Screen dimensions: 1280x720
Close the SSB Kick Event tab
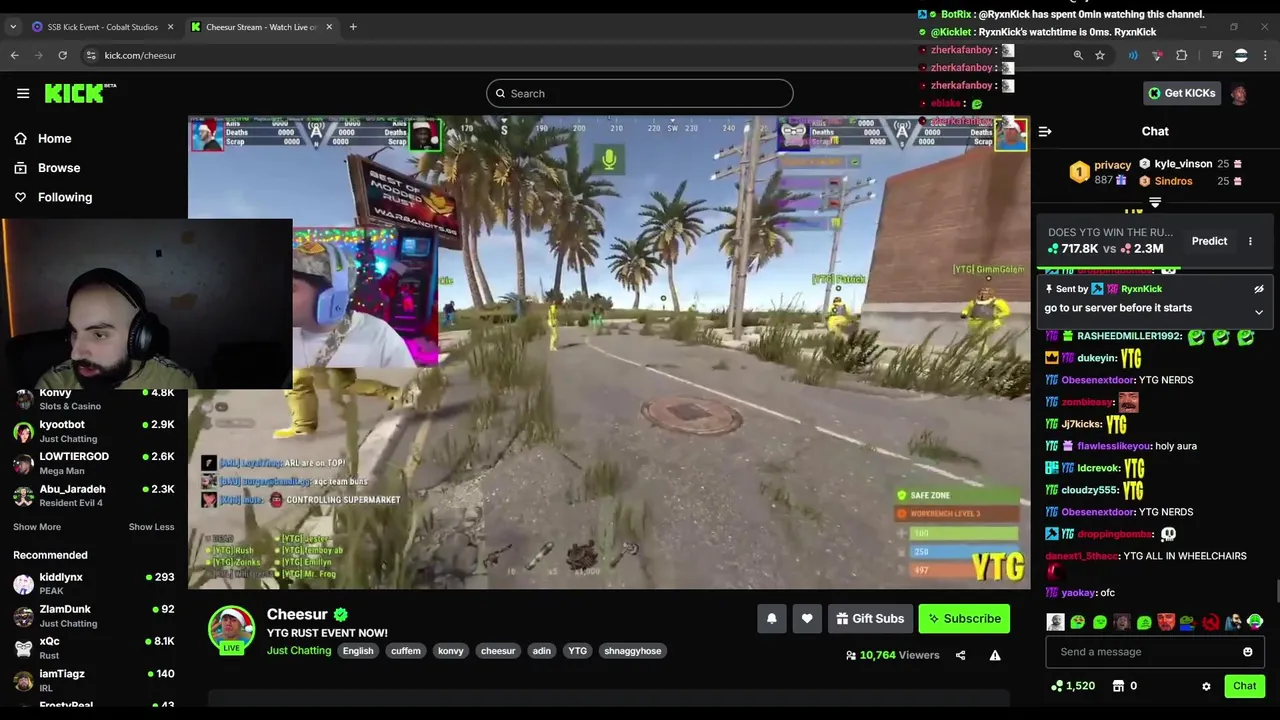point(170,27)
